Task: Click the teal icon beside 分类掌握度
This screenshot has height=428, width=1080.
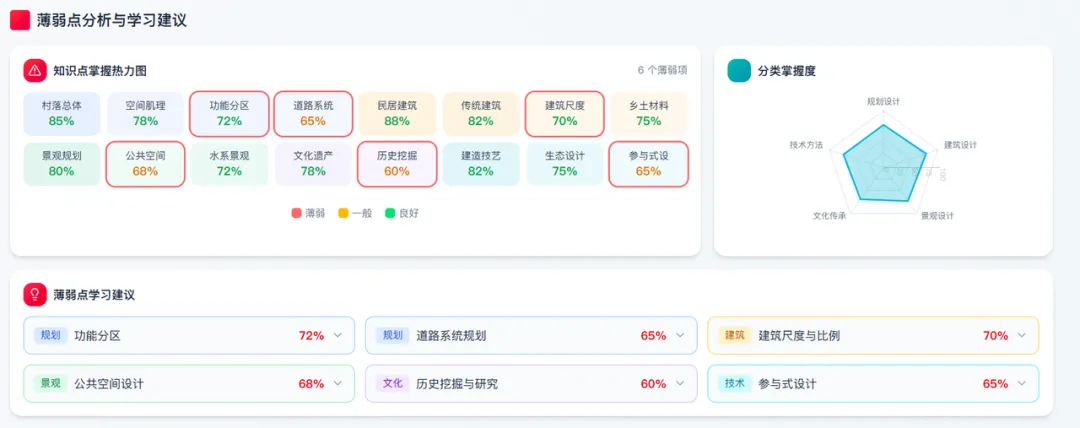Action: tap(739, 70)
